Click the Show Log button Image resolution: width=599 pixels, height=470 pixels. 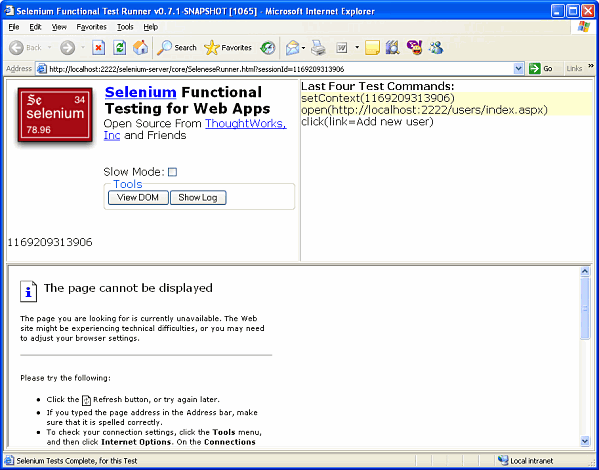[198, 198]
